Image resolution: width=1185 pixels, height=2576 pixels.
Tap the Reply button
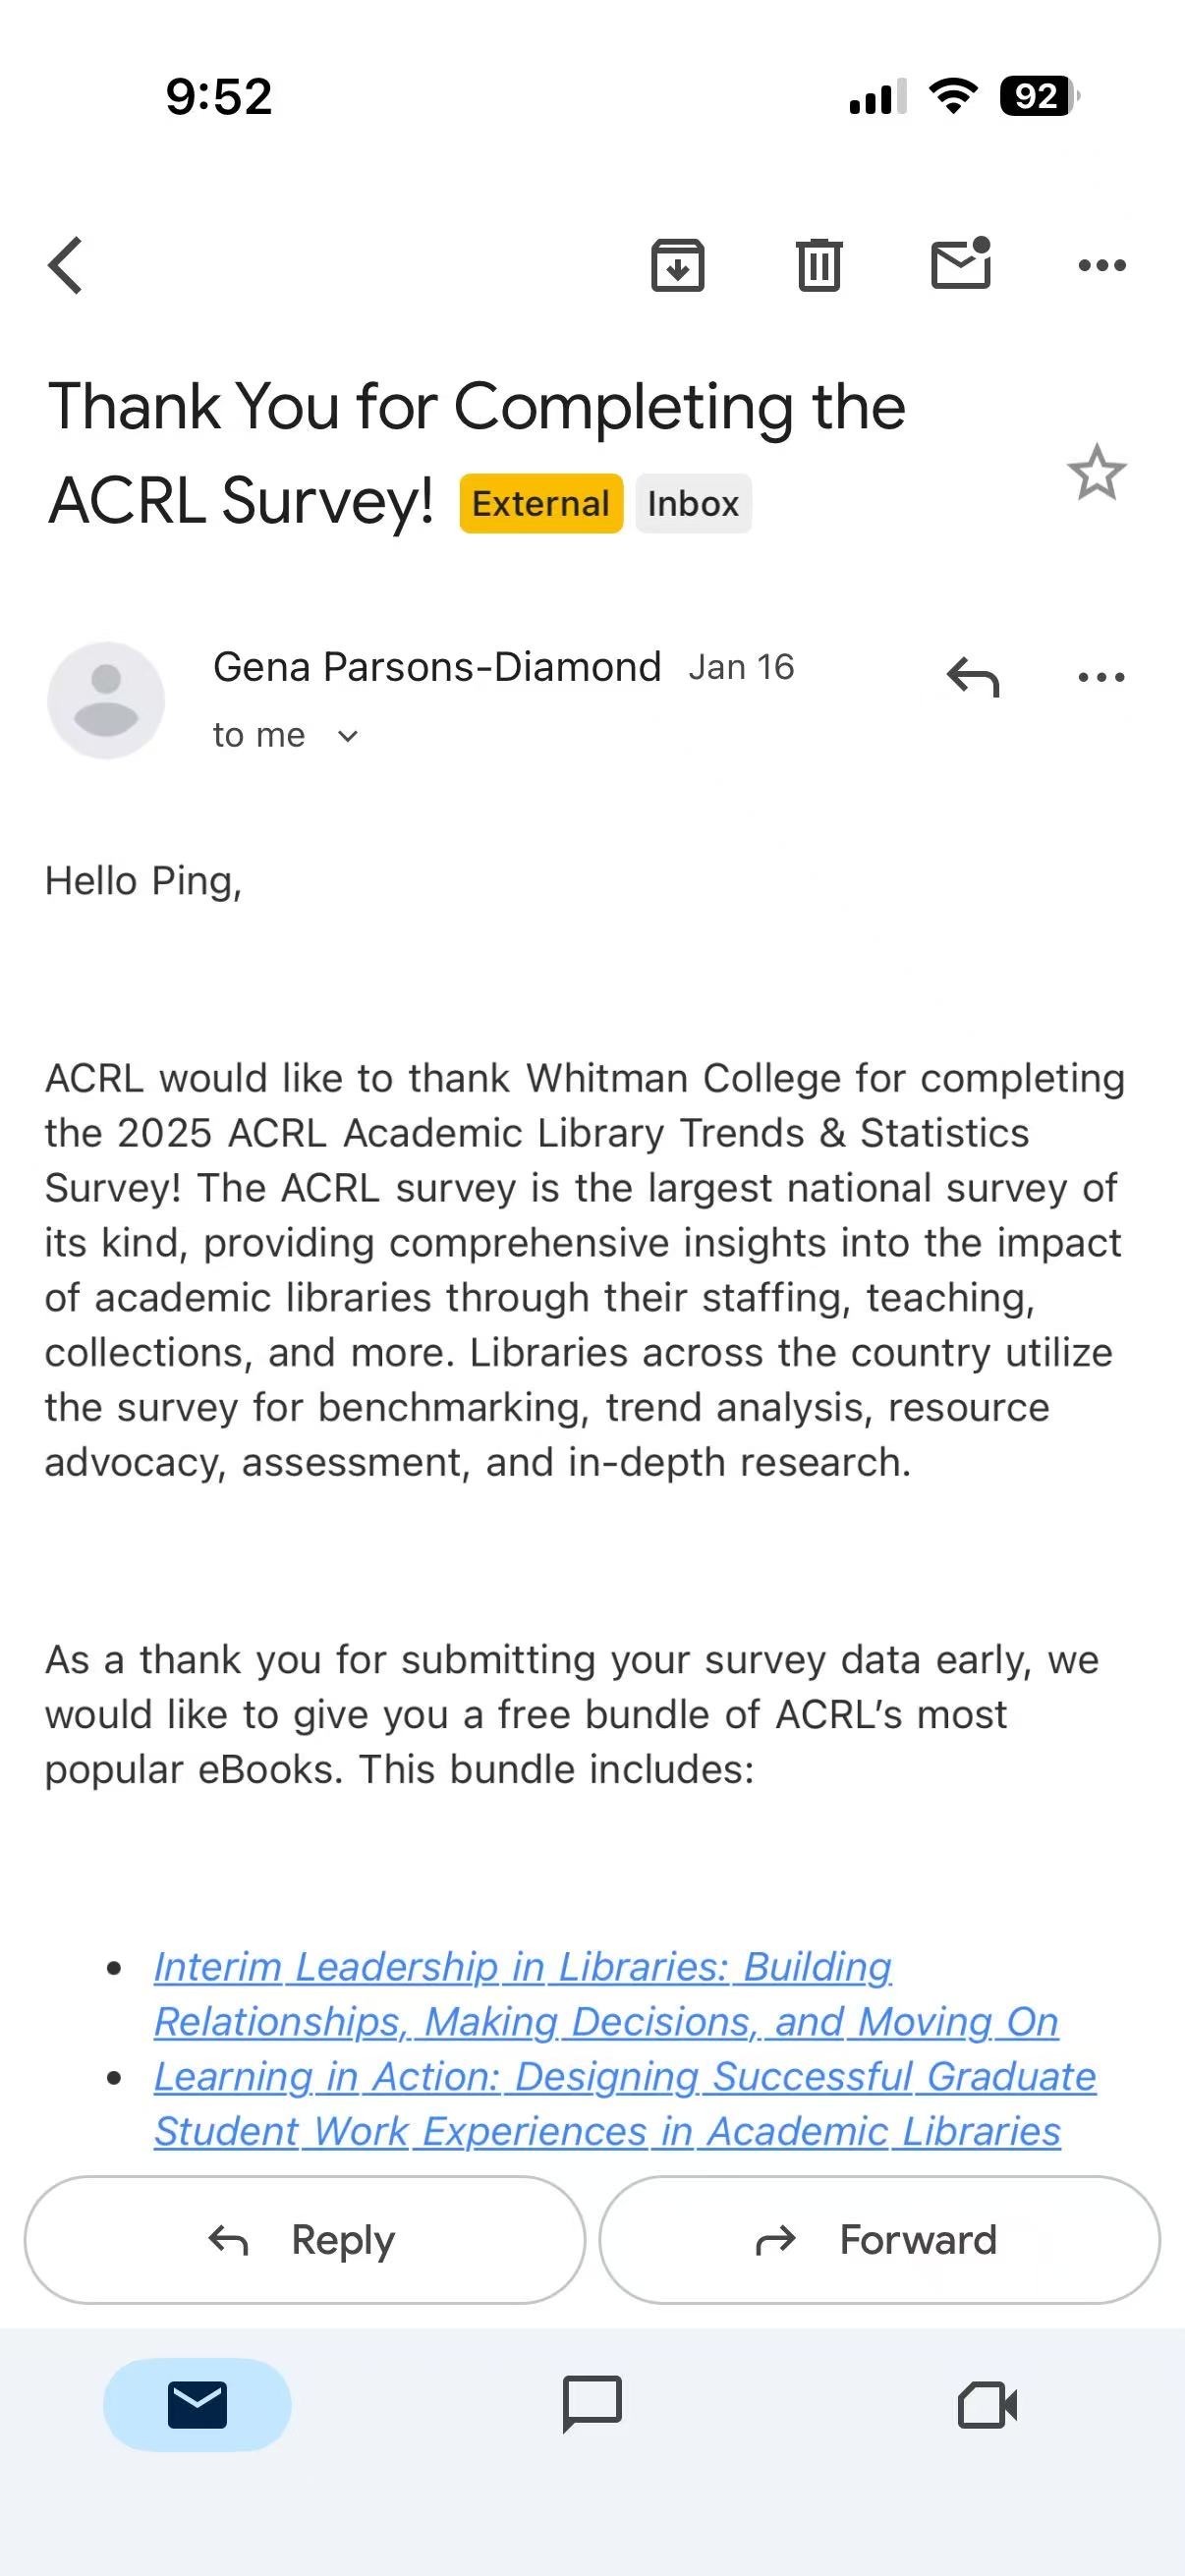coord(304,2240)
